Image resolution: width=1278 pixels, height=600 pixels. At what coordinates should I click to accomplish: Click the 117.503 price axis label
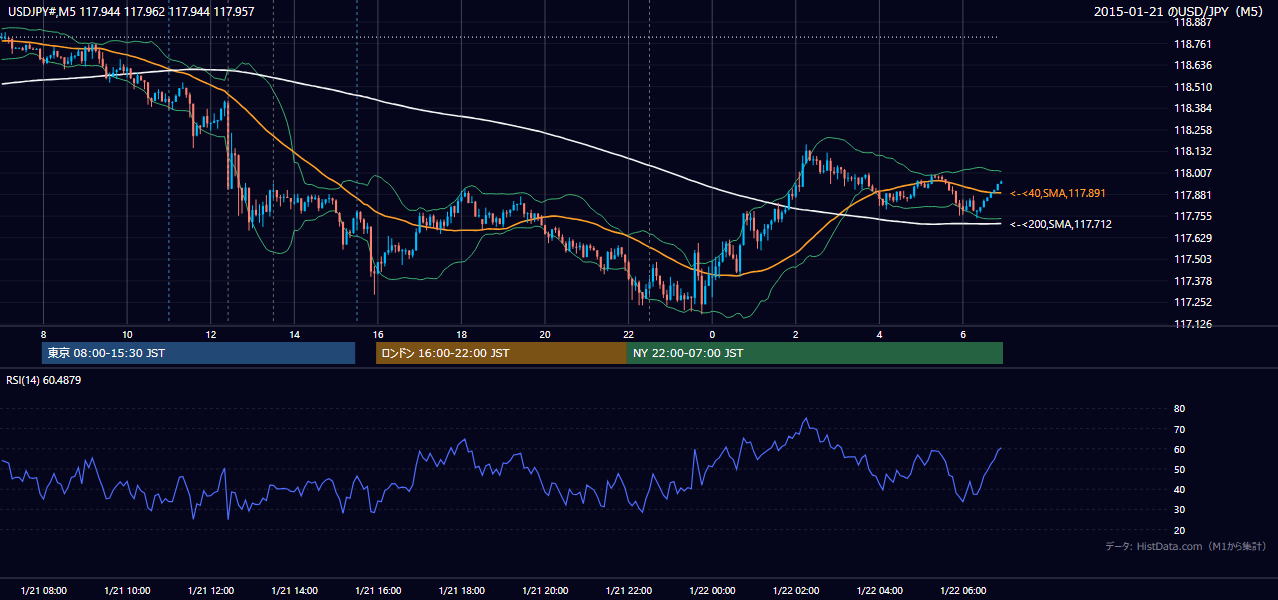1193,260
